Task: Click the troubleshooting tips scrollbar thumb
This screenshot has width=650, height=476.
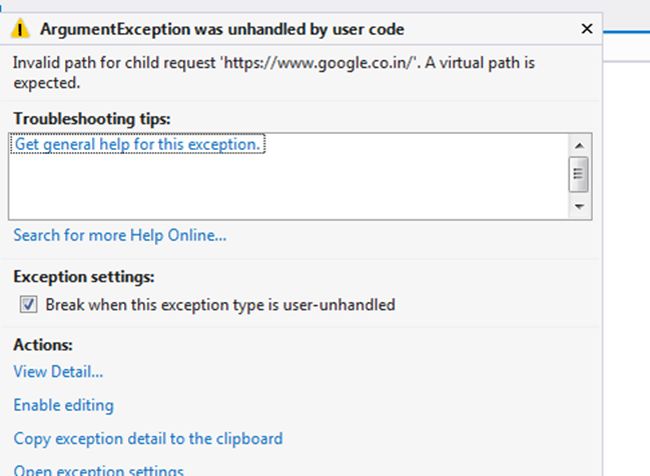Action: (578, 175)
